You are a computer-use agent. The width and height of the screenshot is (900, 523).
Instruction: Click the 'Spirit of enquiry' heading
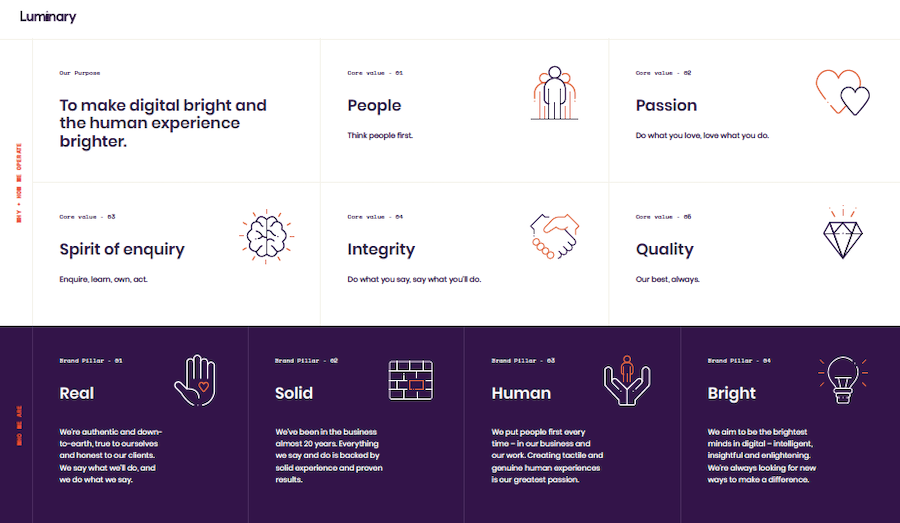click(122, 249)
